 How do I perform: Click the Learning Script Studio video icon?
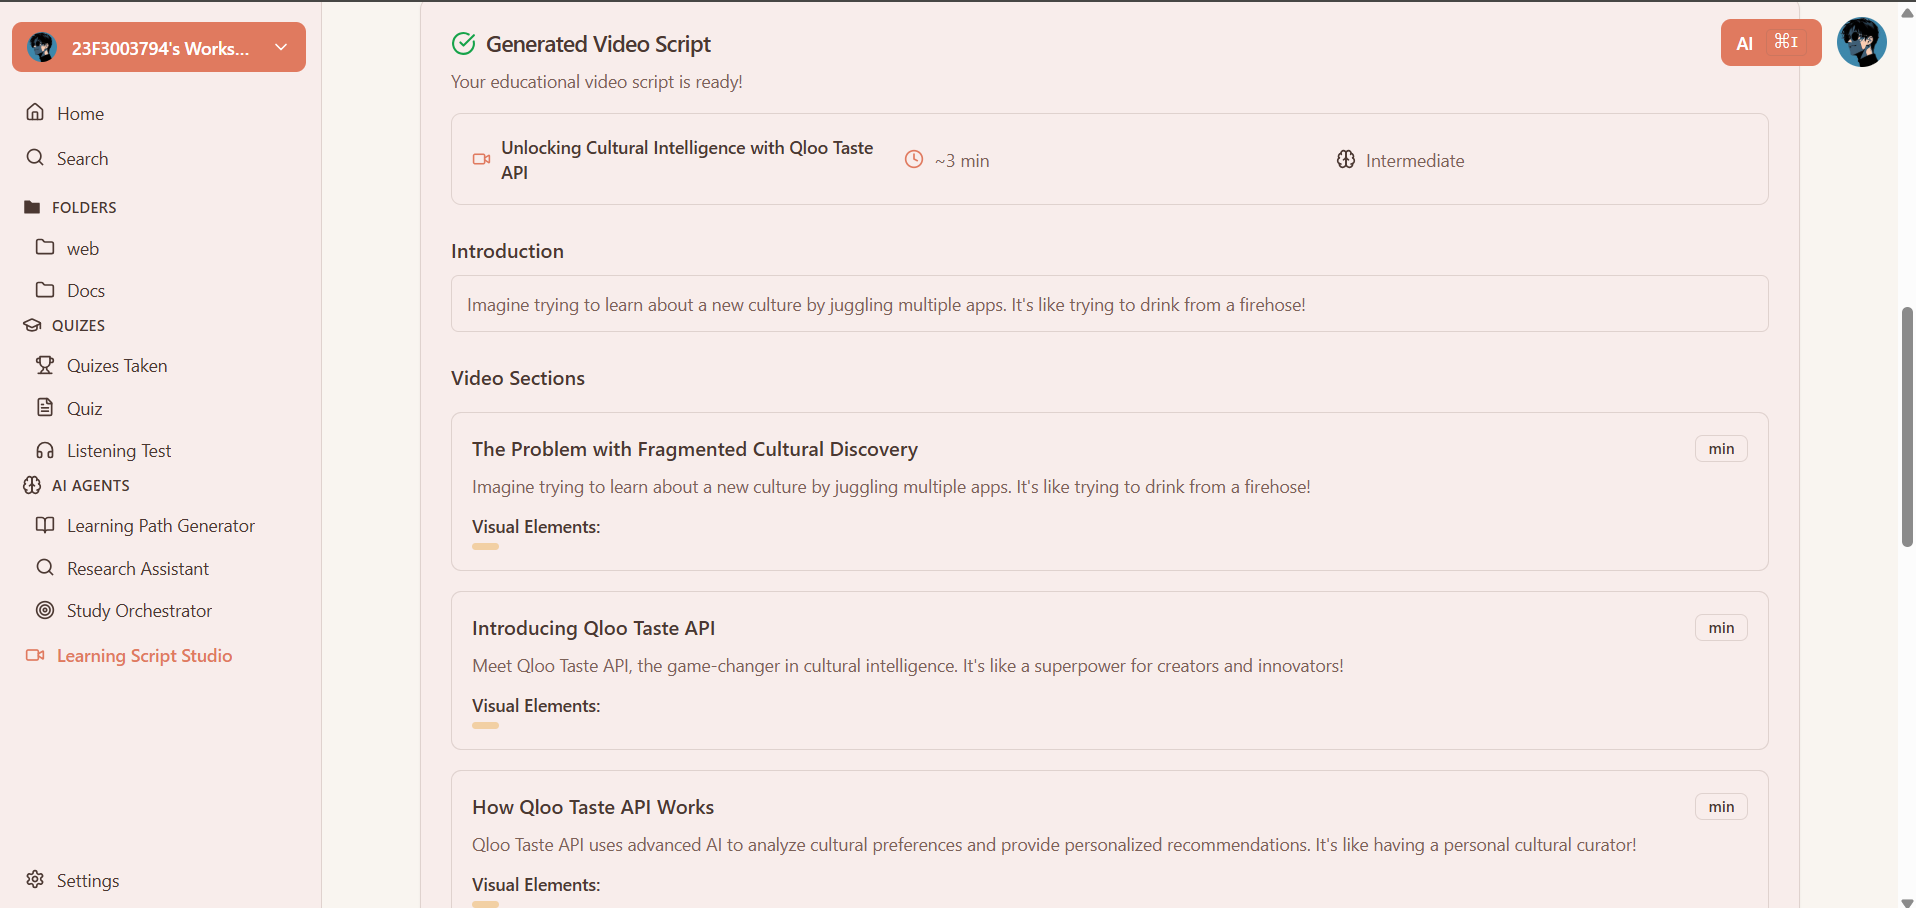click(35, 655)
